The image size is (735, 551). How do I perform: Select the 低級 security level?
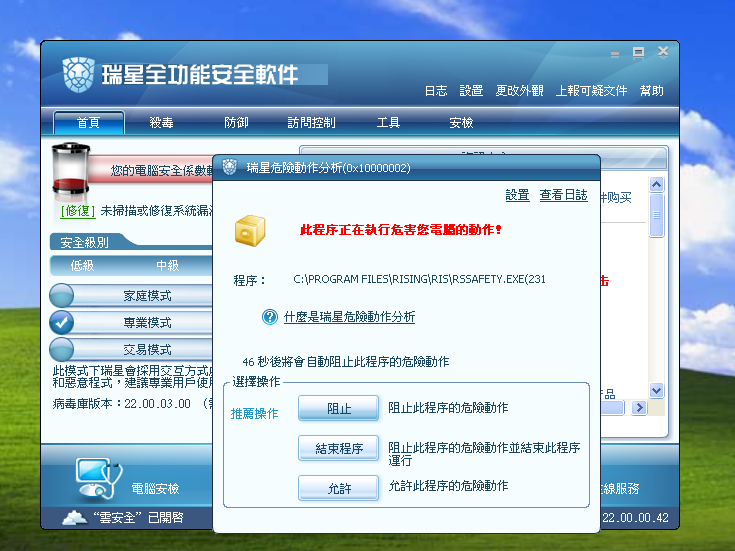click(x=82, y=266)
